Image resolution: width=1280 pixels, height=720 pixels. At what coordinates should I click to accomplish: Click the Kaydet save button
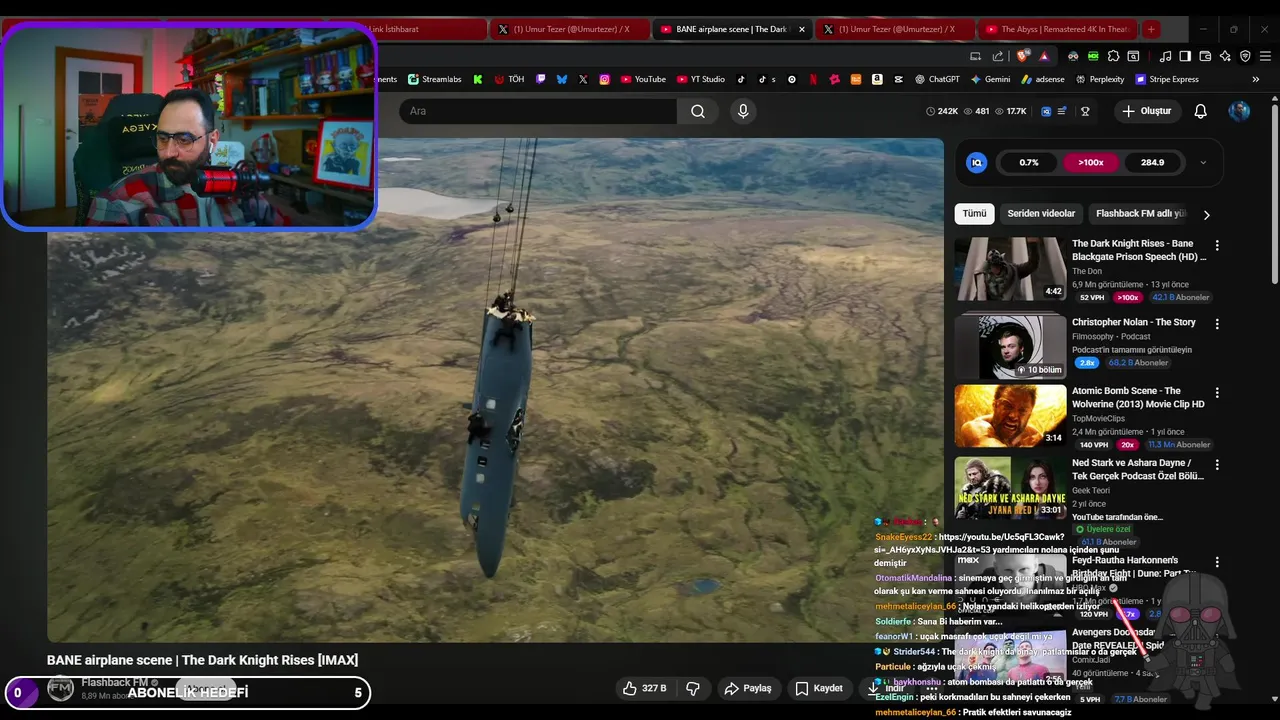point(819,688)
